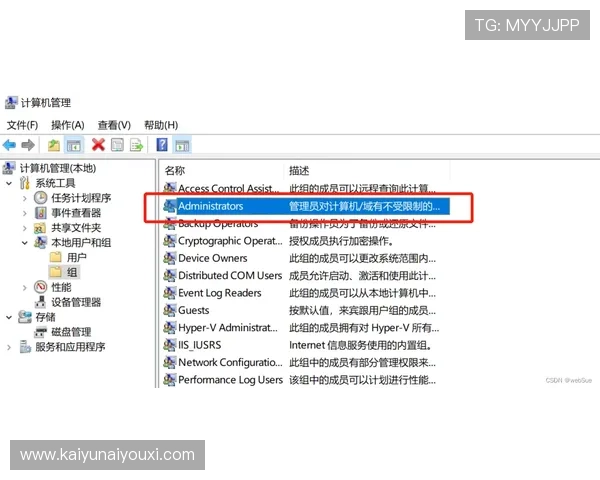The width and height of the screenshot is (600, 480).
Task: Expand the 服务和应用程序 node
Action: (x=9, y=347)
